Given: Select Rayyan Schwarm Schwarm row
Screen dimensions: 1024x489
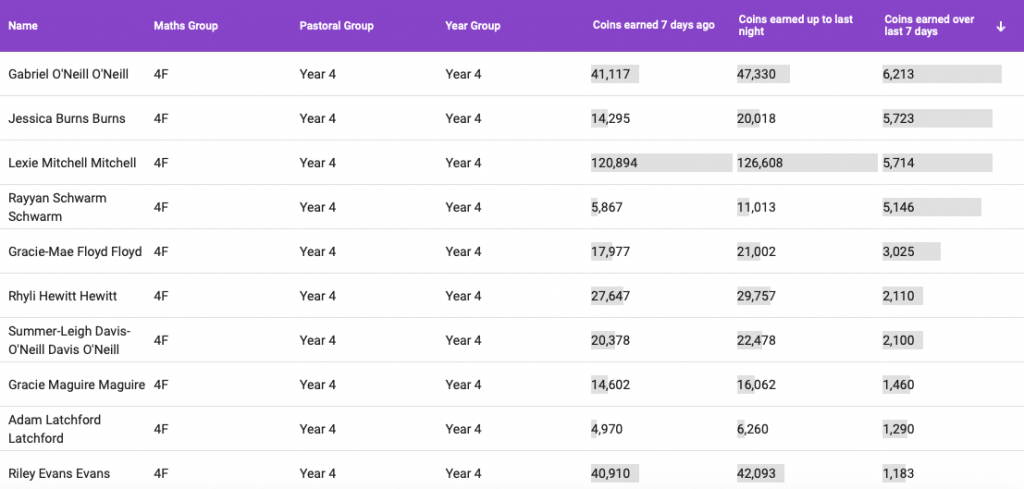Looking at the screenshot, I should pyautogui.click(x=57, y=207).
